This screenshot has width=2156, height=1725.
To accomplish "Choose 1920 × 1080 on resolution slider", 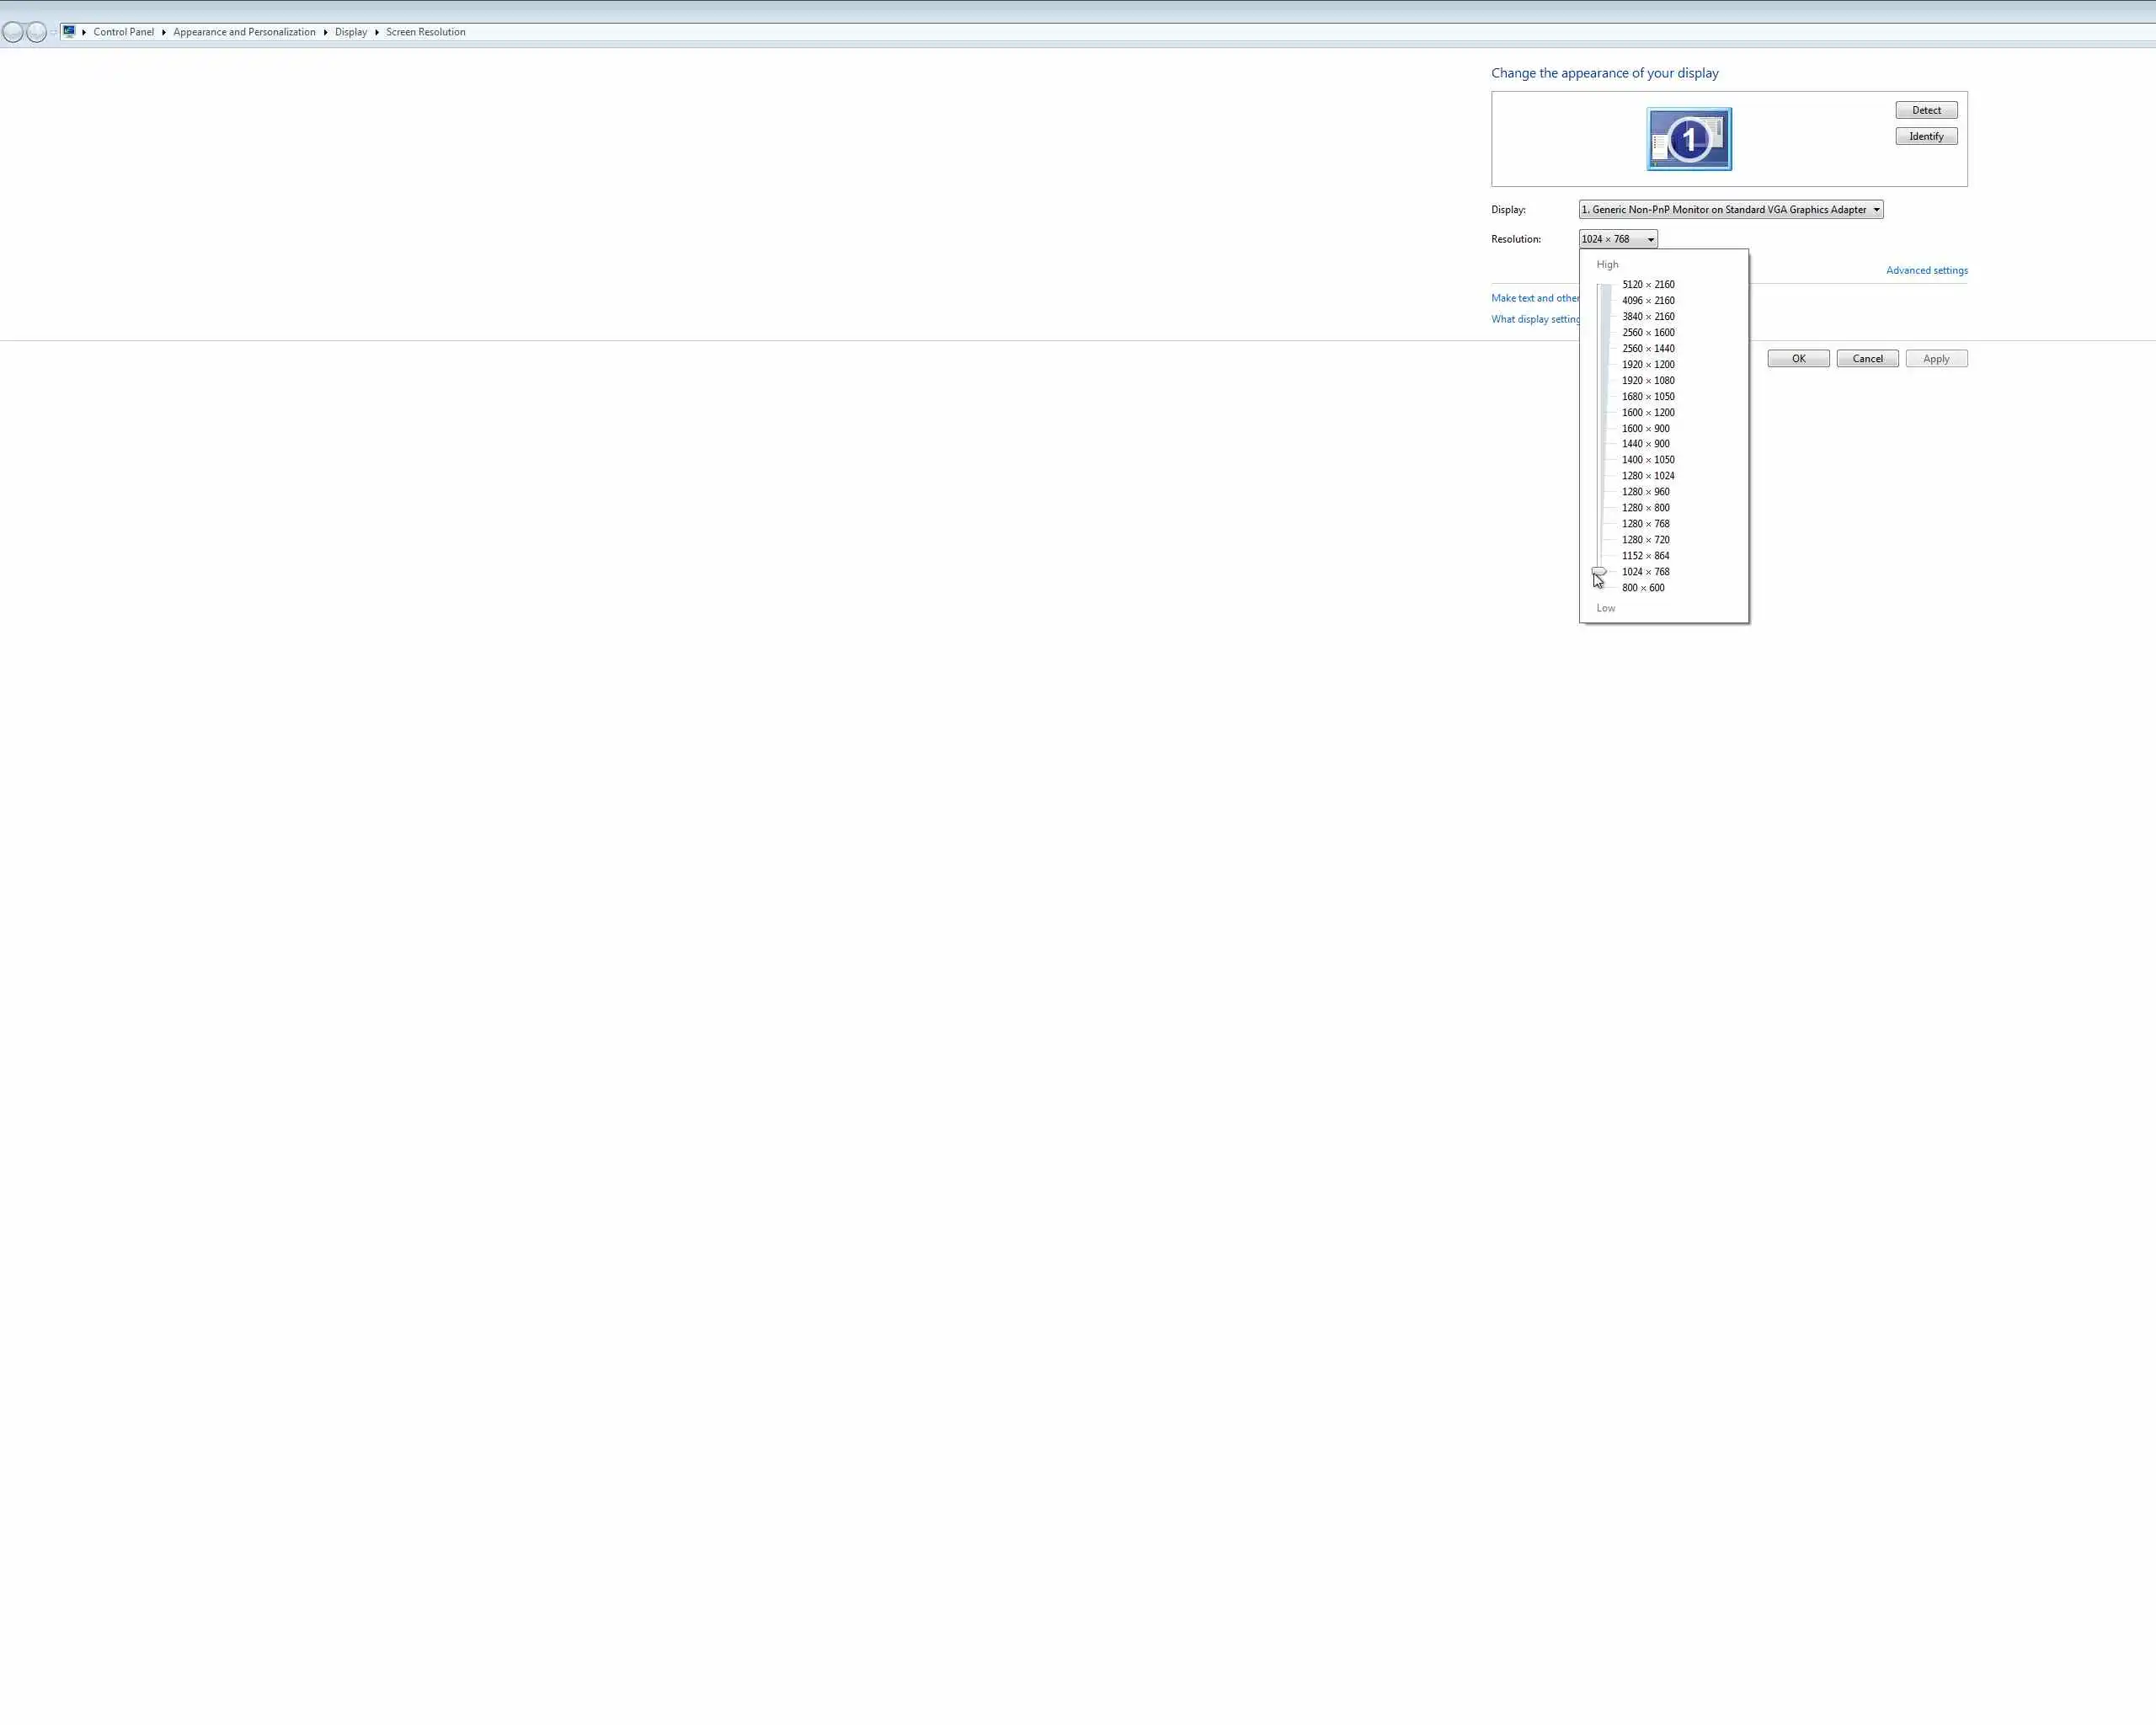I will pos(1647,380).
